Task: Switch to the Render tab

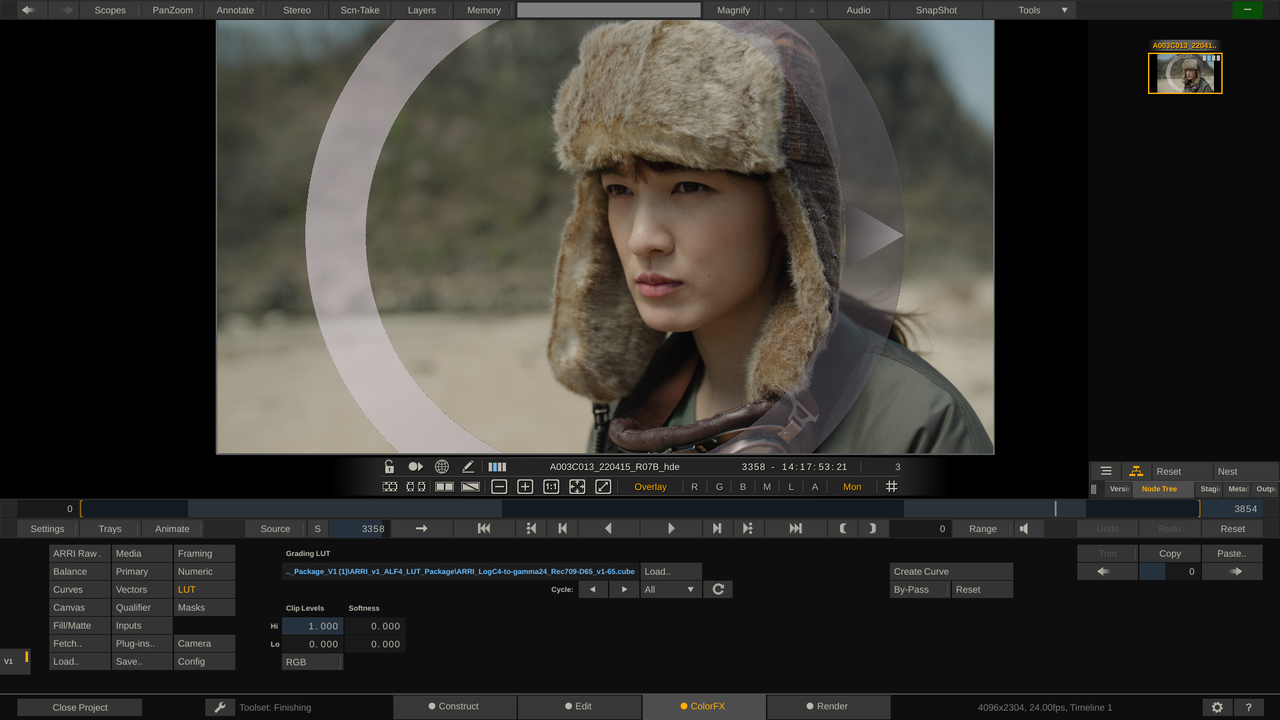Action: [828, 707]
